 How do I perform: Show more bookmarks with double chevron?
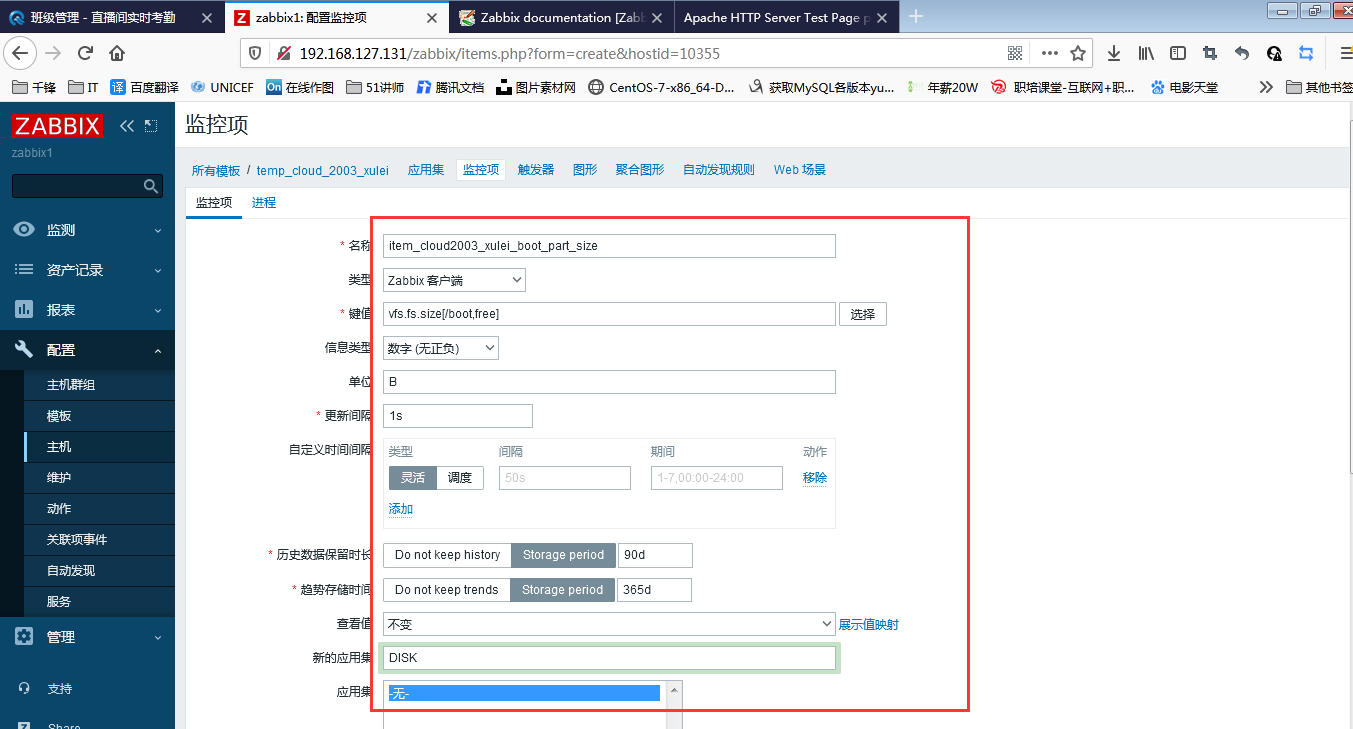click(x=1266, y=87)
